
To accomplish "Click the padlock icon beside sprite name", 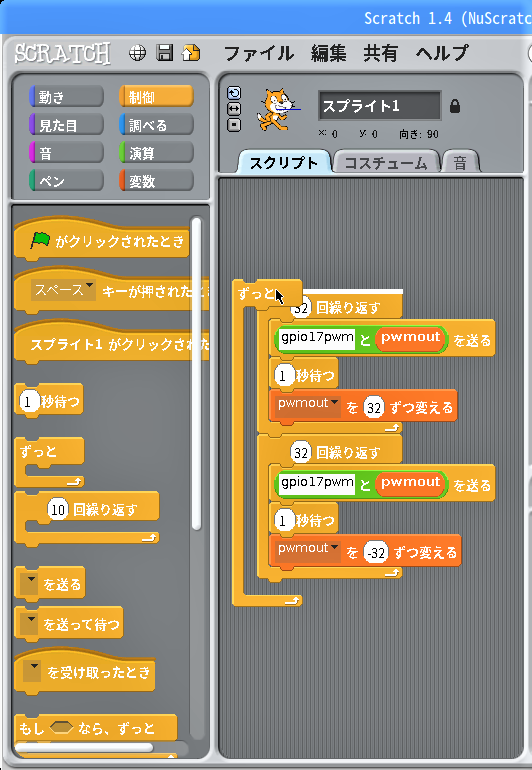I will [455, 106].
